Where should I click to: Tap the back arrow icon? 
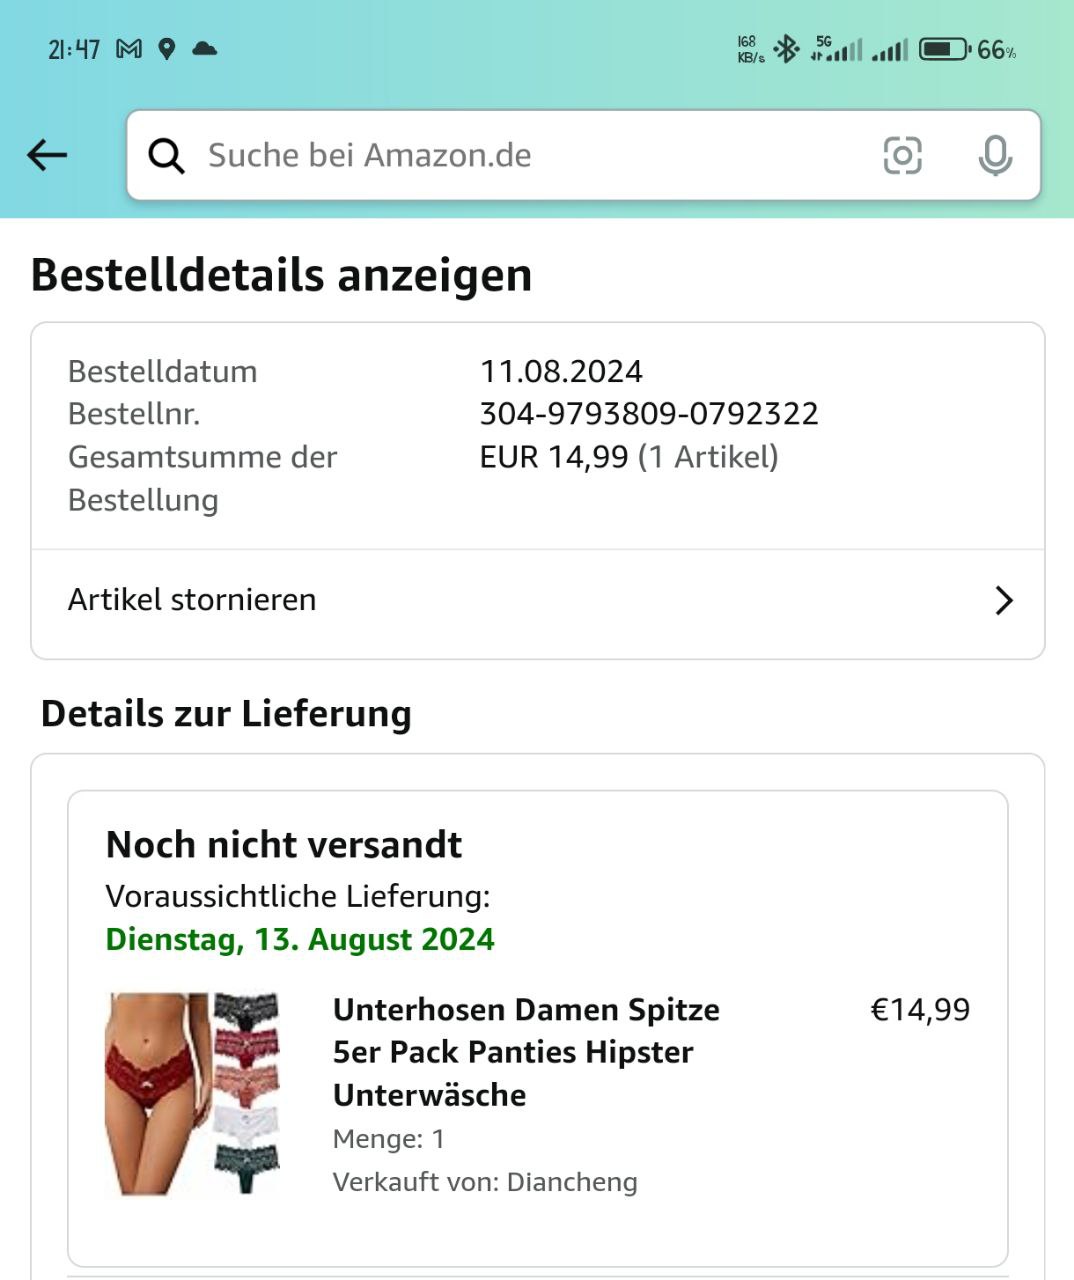47,155
